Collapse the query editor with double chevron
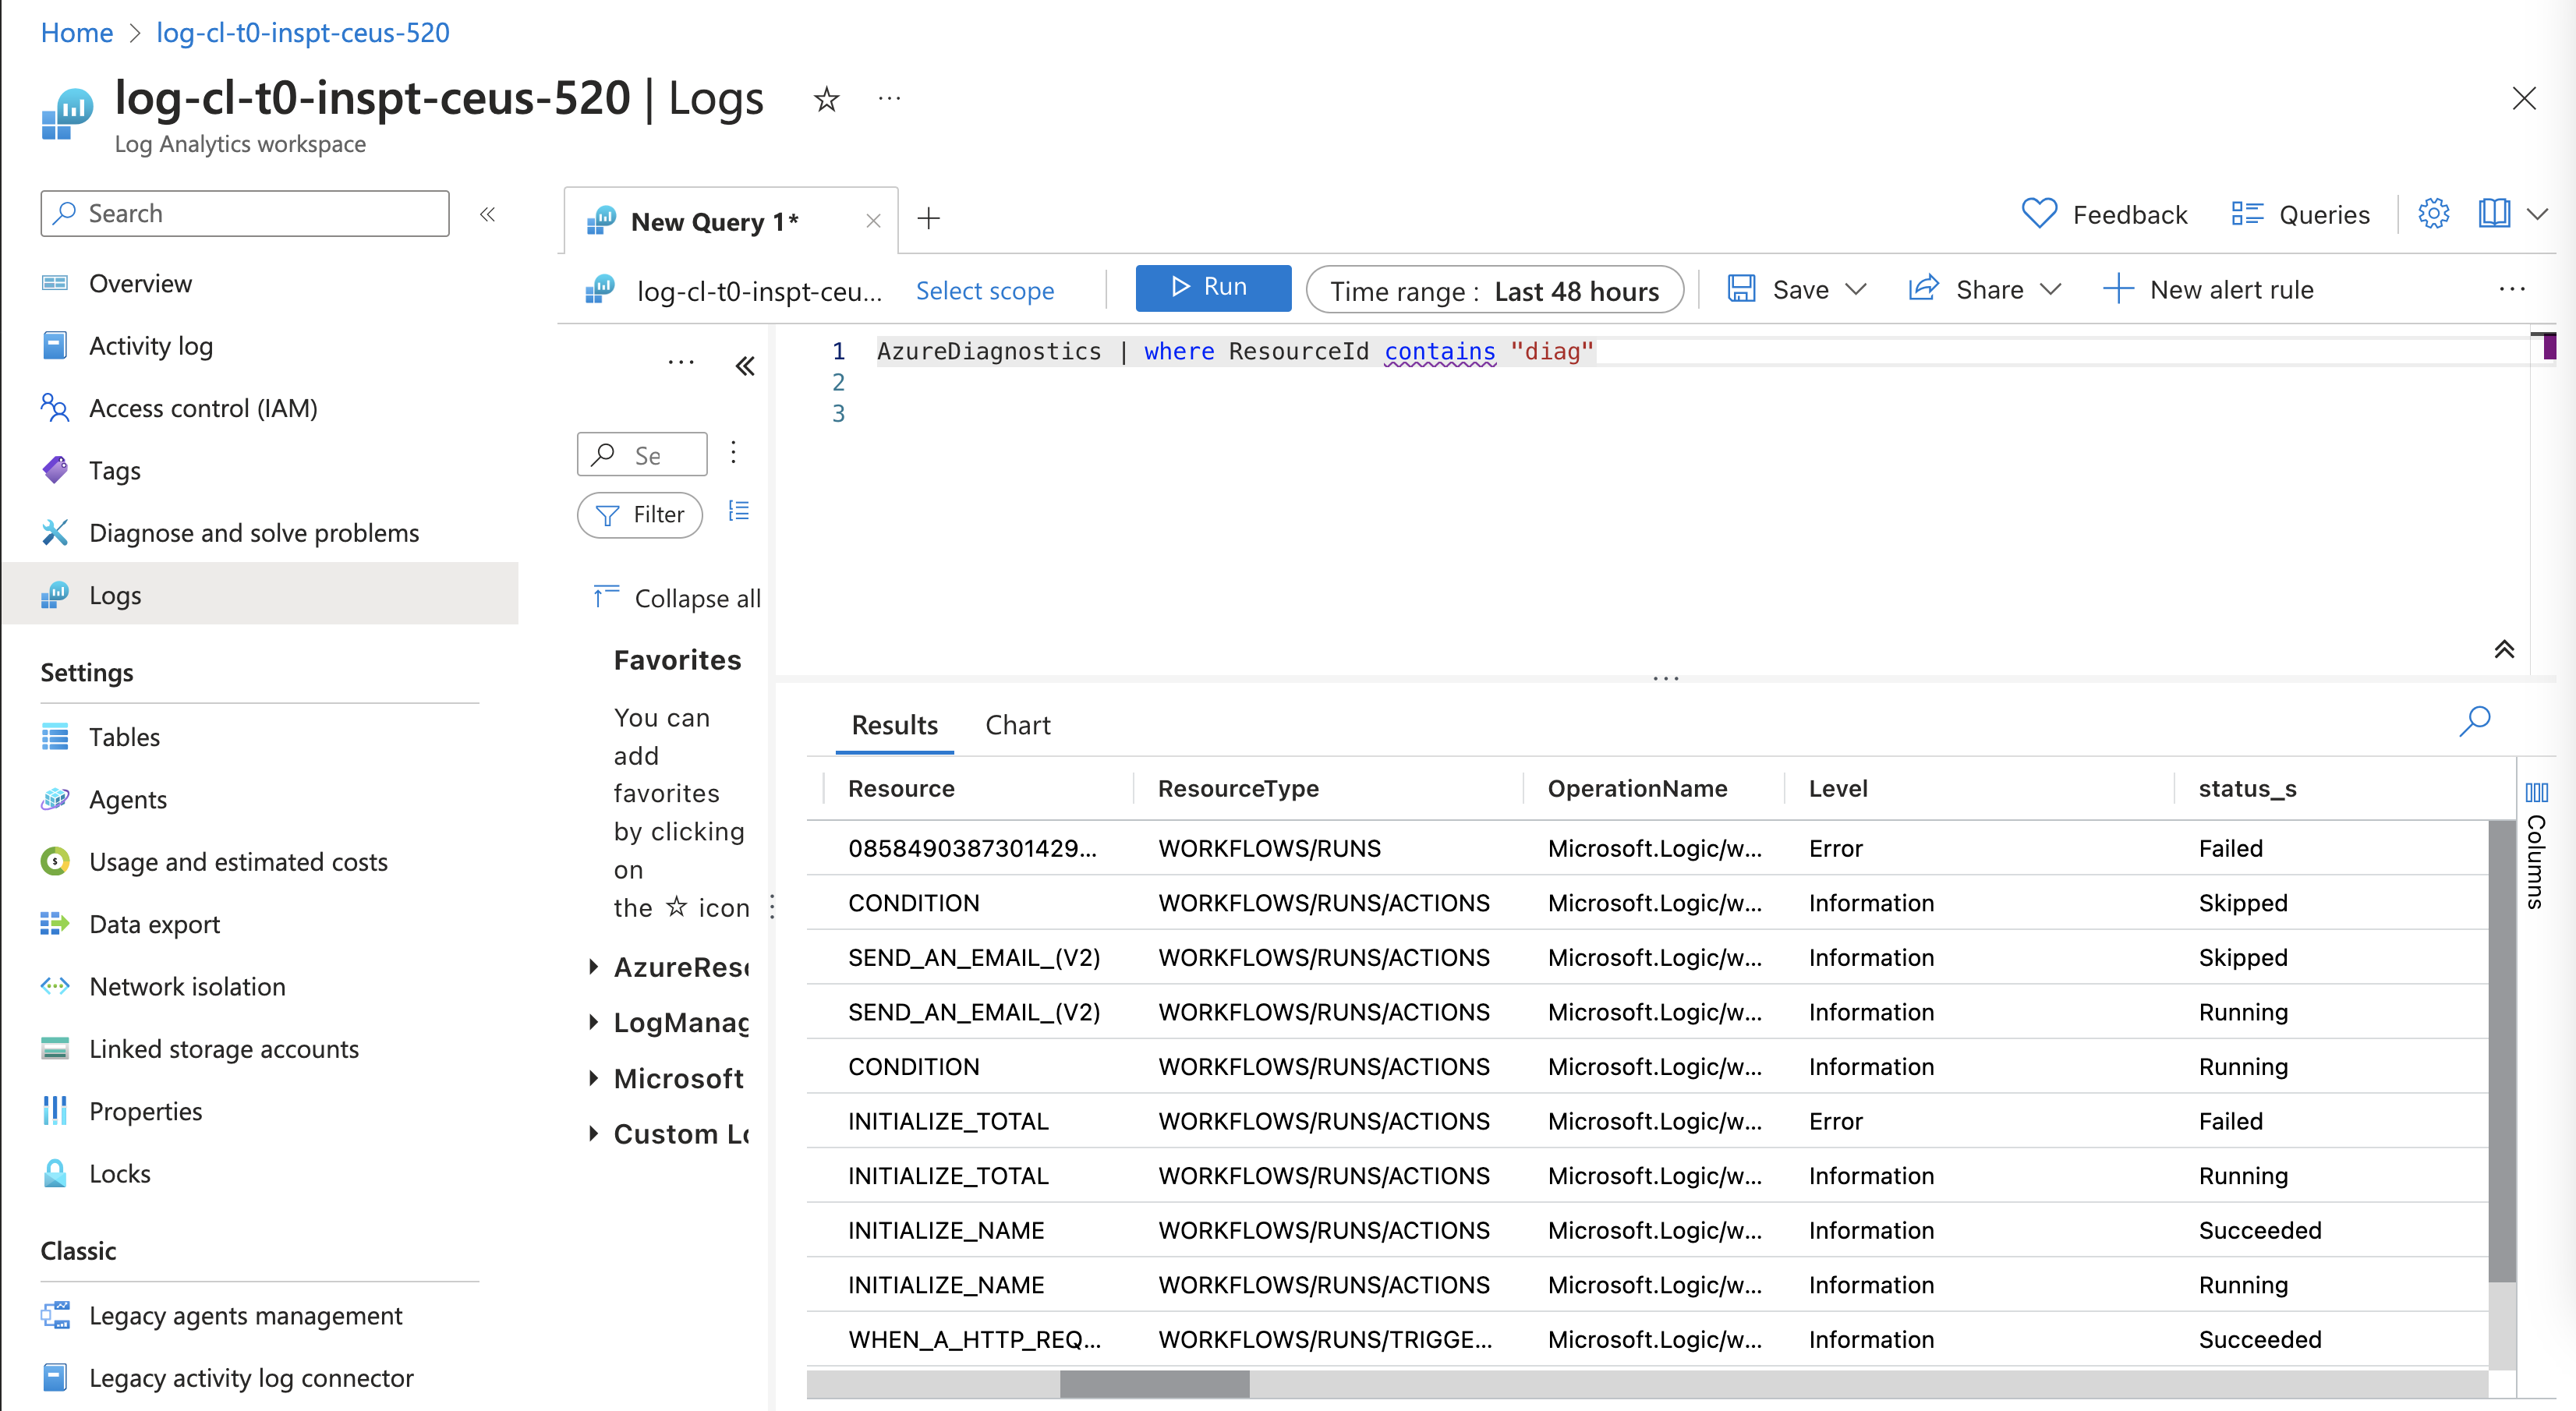2576x1411 pixels. click(x=2504, y=649)
